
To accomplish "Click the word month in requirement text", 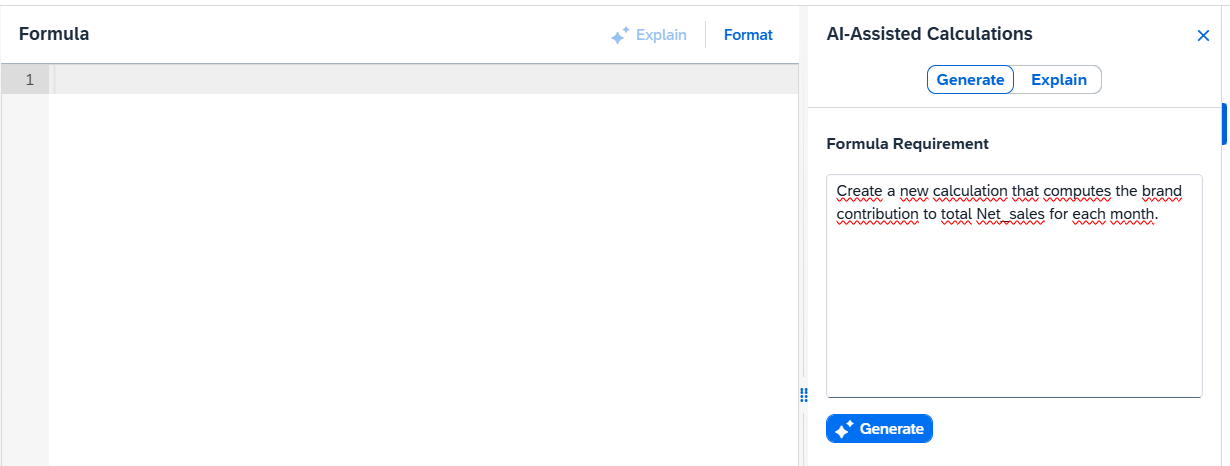I will tap(1132, 214).
